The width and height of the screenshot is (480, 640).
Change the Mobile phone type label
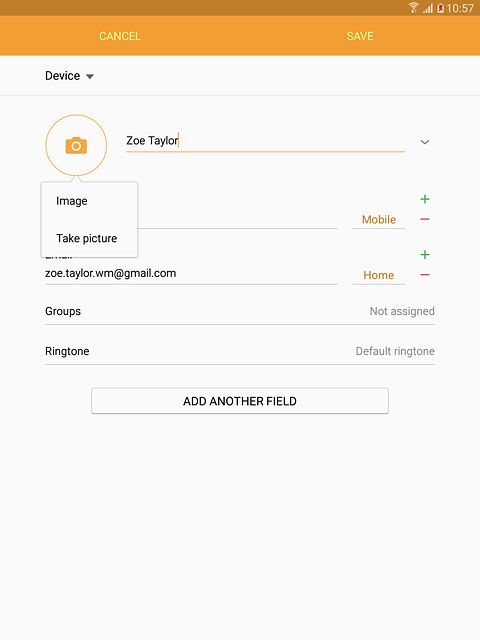tap(379, 220)
